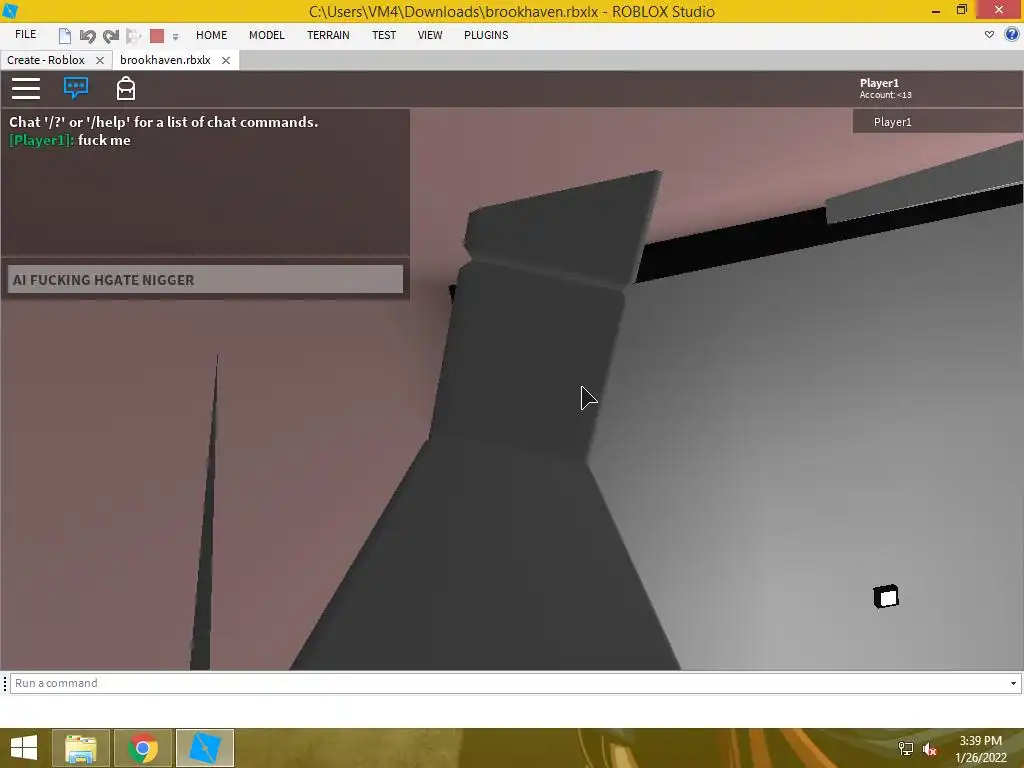Open the Roblox hamburger menu
Image resolution: width=1024 pixels, height=768 pixels.
(26, 88)
